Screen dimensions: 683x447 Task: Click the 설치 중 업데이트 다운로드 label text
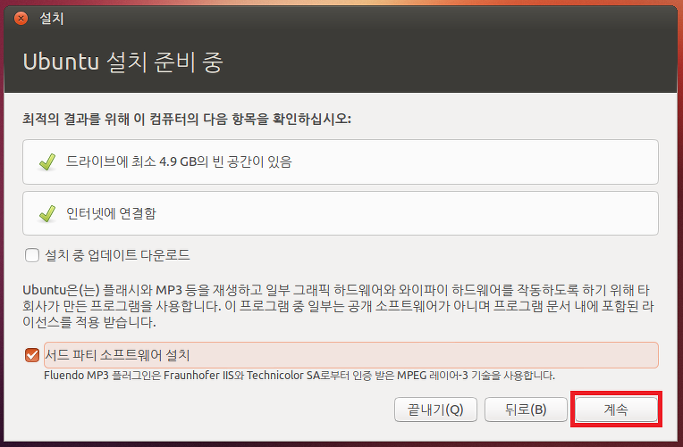coord(117,255)
